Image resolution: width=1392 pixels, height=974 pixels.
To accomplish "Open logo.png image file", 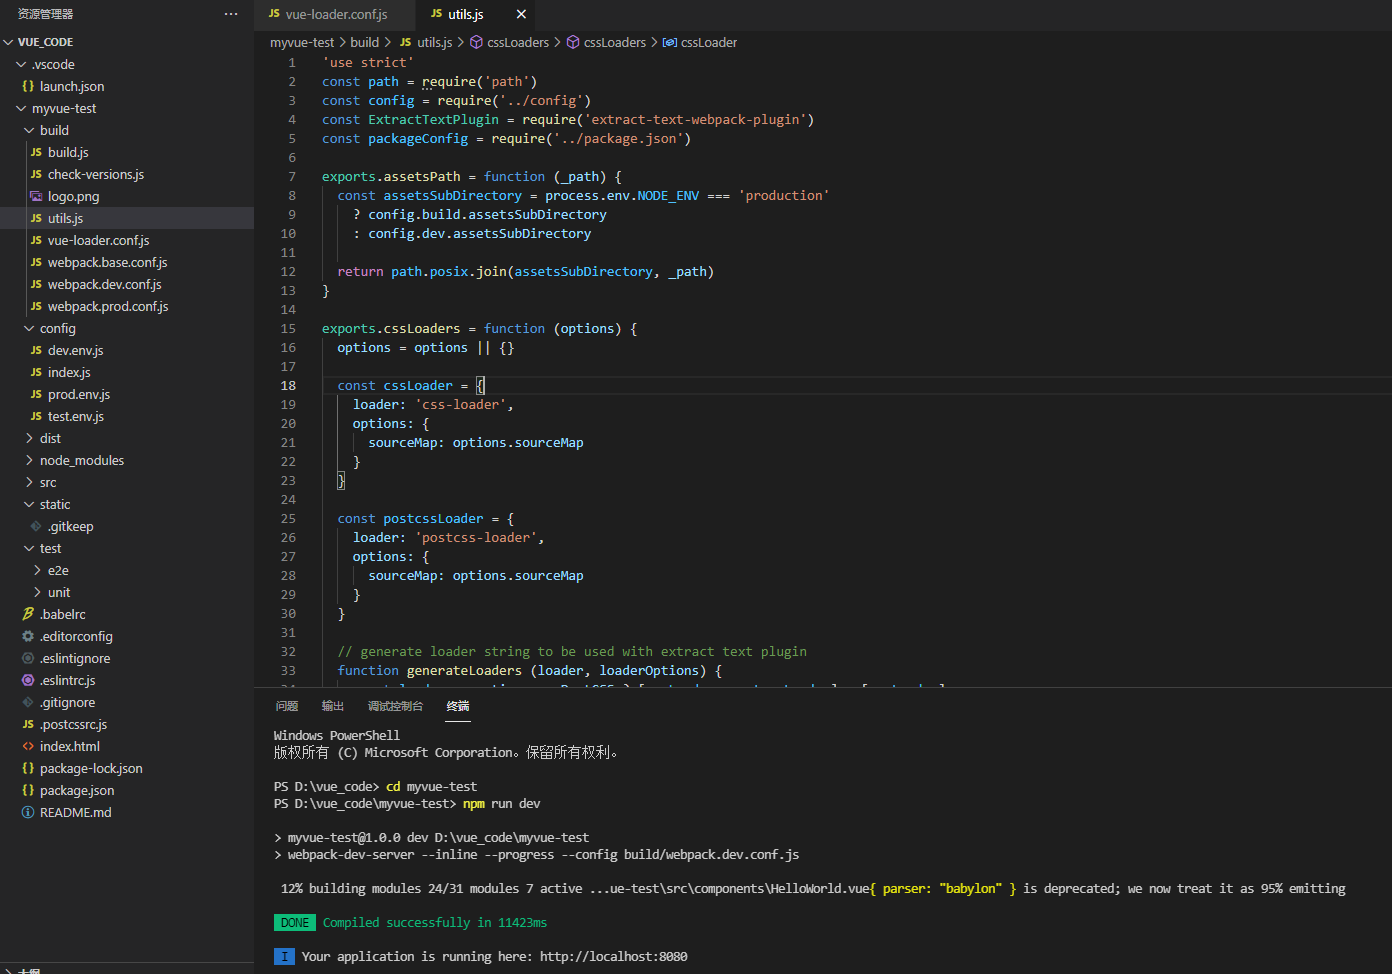I will pyautogui.click(x=127, y=196).
